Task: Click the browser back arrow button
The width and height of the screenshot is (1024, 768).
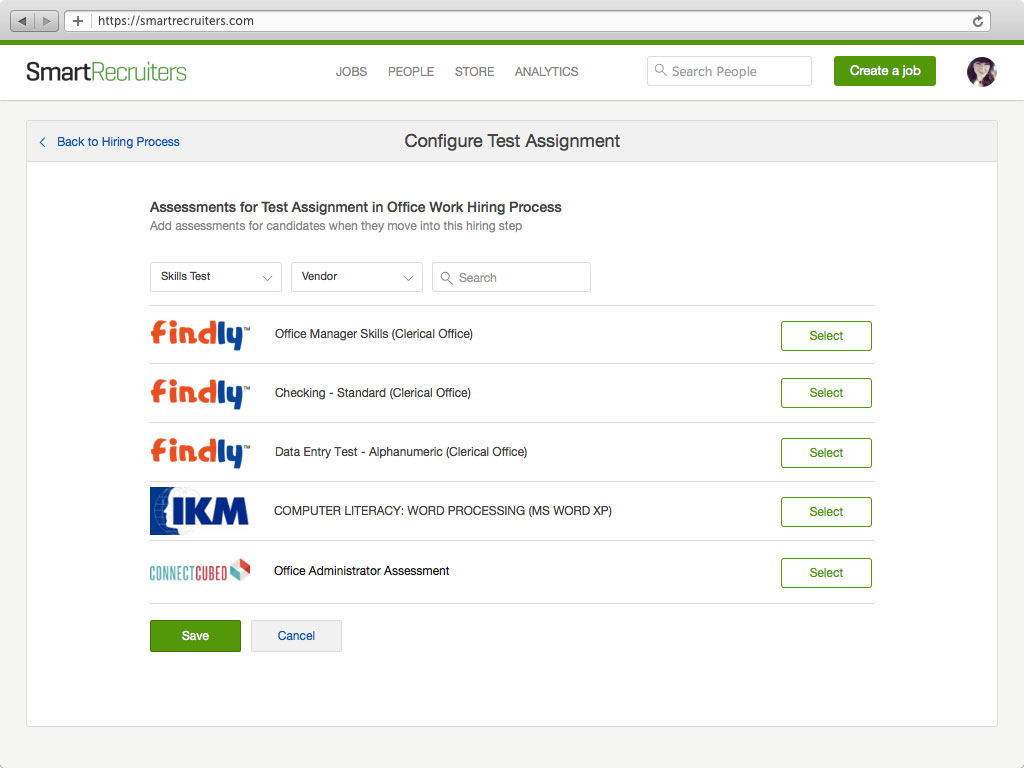Action: (x=23, y=21)
